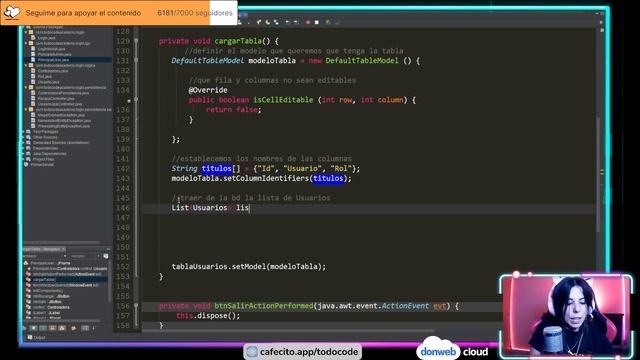Open ControladoraPersistencia.java file
Viewport: 640px width, 360px height.
(63, 93)
